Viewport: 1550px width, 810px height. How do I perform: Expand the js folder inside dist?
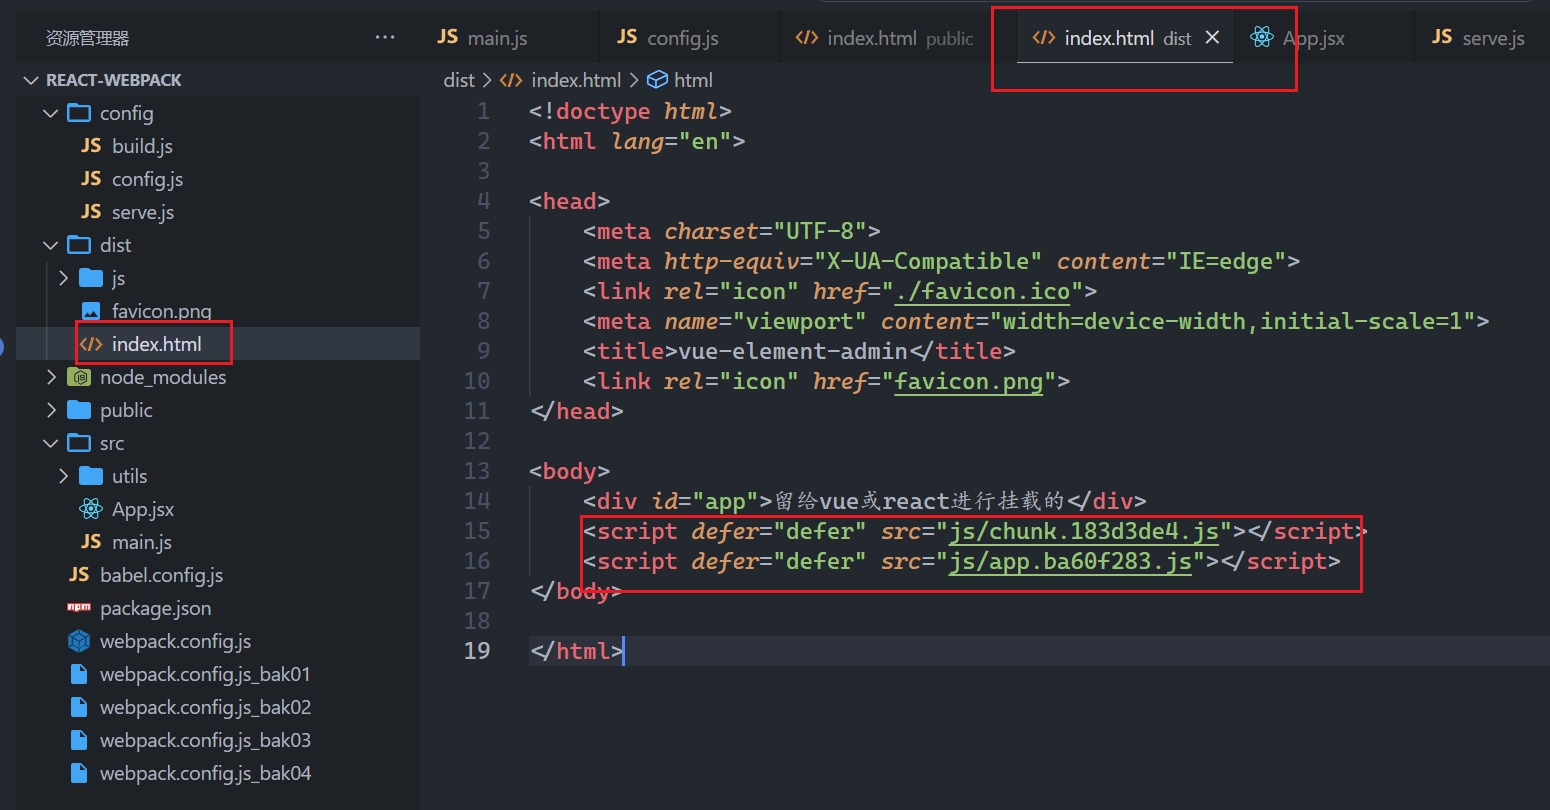[x=64, y=278]
